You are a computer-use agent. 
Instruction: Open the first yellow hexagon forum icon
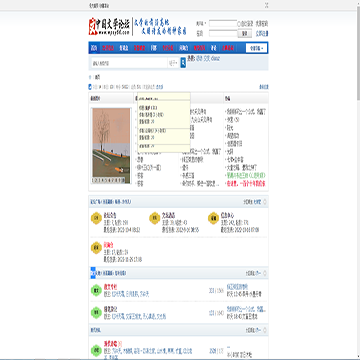(x=96, y=218)
